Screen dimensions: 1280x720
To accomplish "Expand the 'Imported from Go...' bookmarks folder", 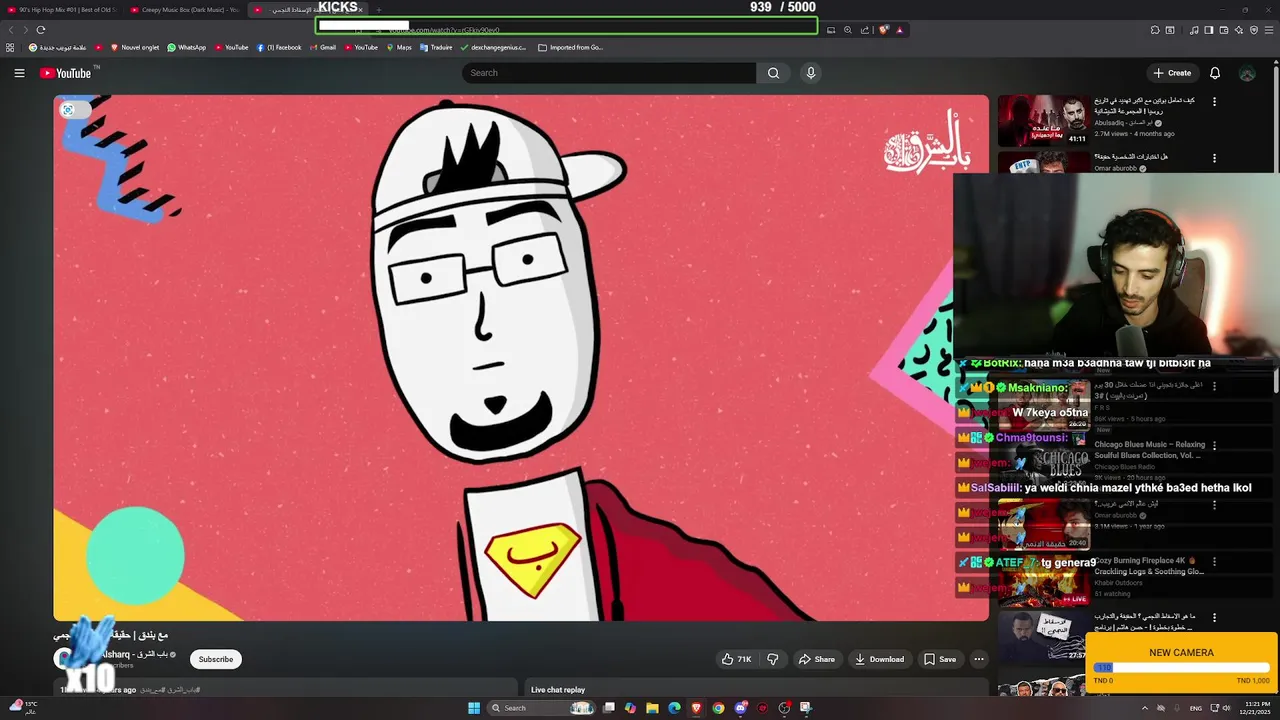I will click(x=570, y=47).
